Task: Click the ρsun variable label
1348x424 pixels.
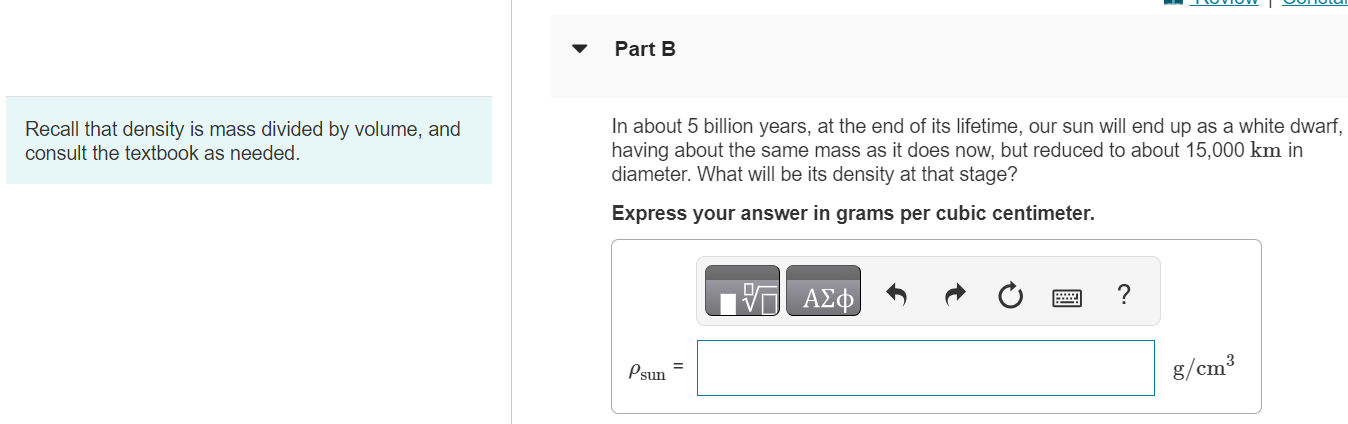Action: 646,370
